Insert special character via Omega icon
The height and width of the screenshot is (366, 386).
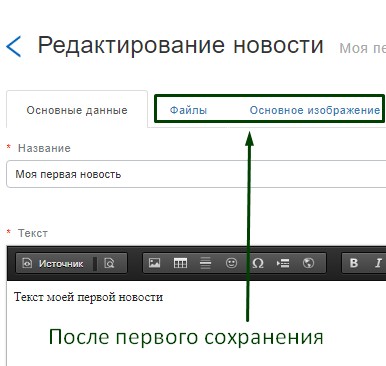point(258,263)
